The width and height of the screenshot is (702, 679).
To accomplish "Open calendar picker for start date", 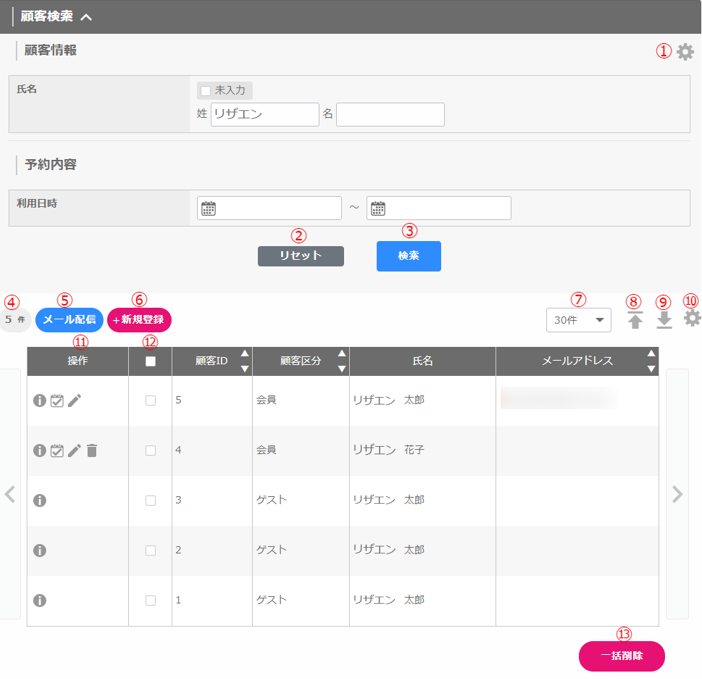I will [x=209, y=209].
